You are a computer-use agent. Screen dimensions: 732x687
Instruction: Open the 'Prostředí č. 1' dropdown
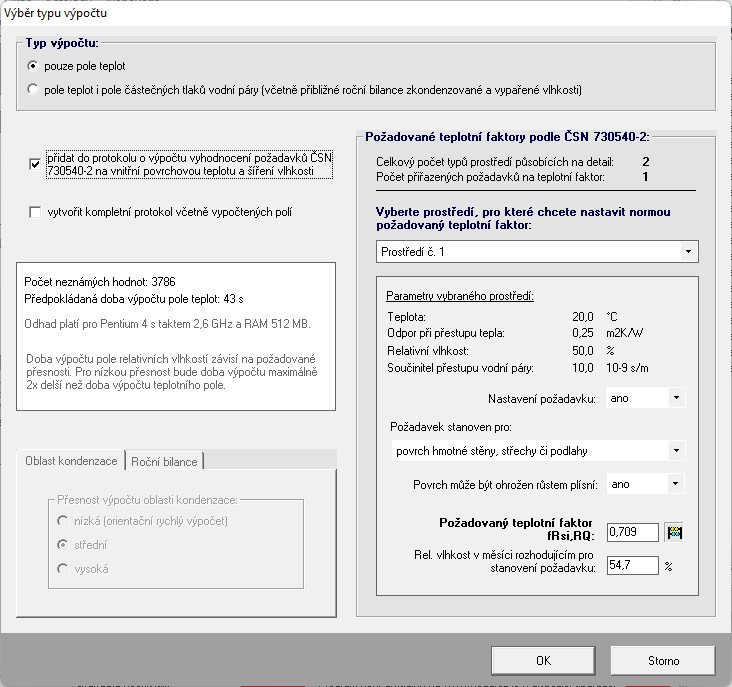(x=537, y=252)
